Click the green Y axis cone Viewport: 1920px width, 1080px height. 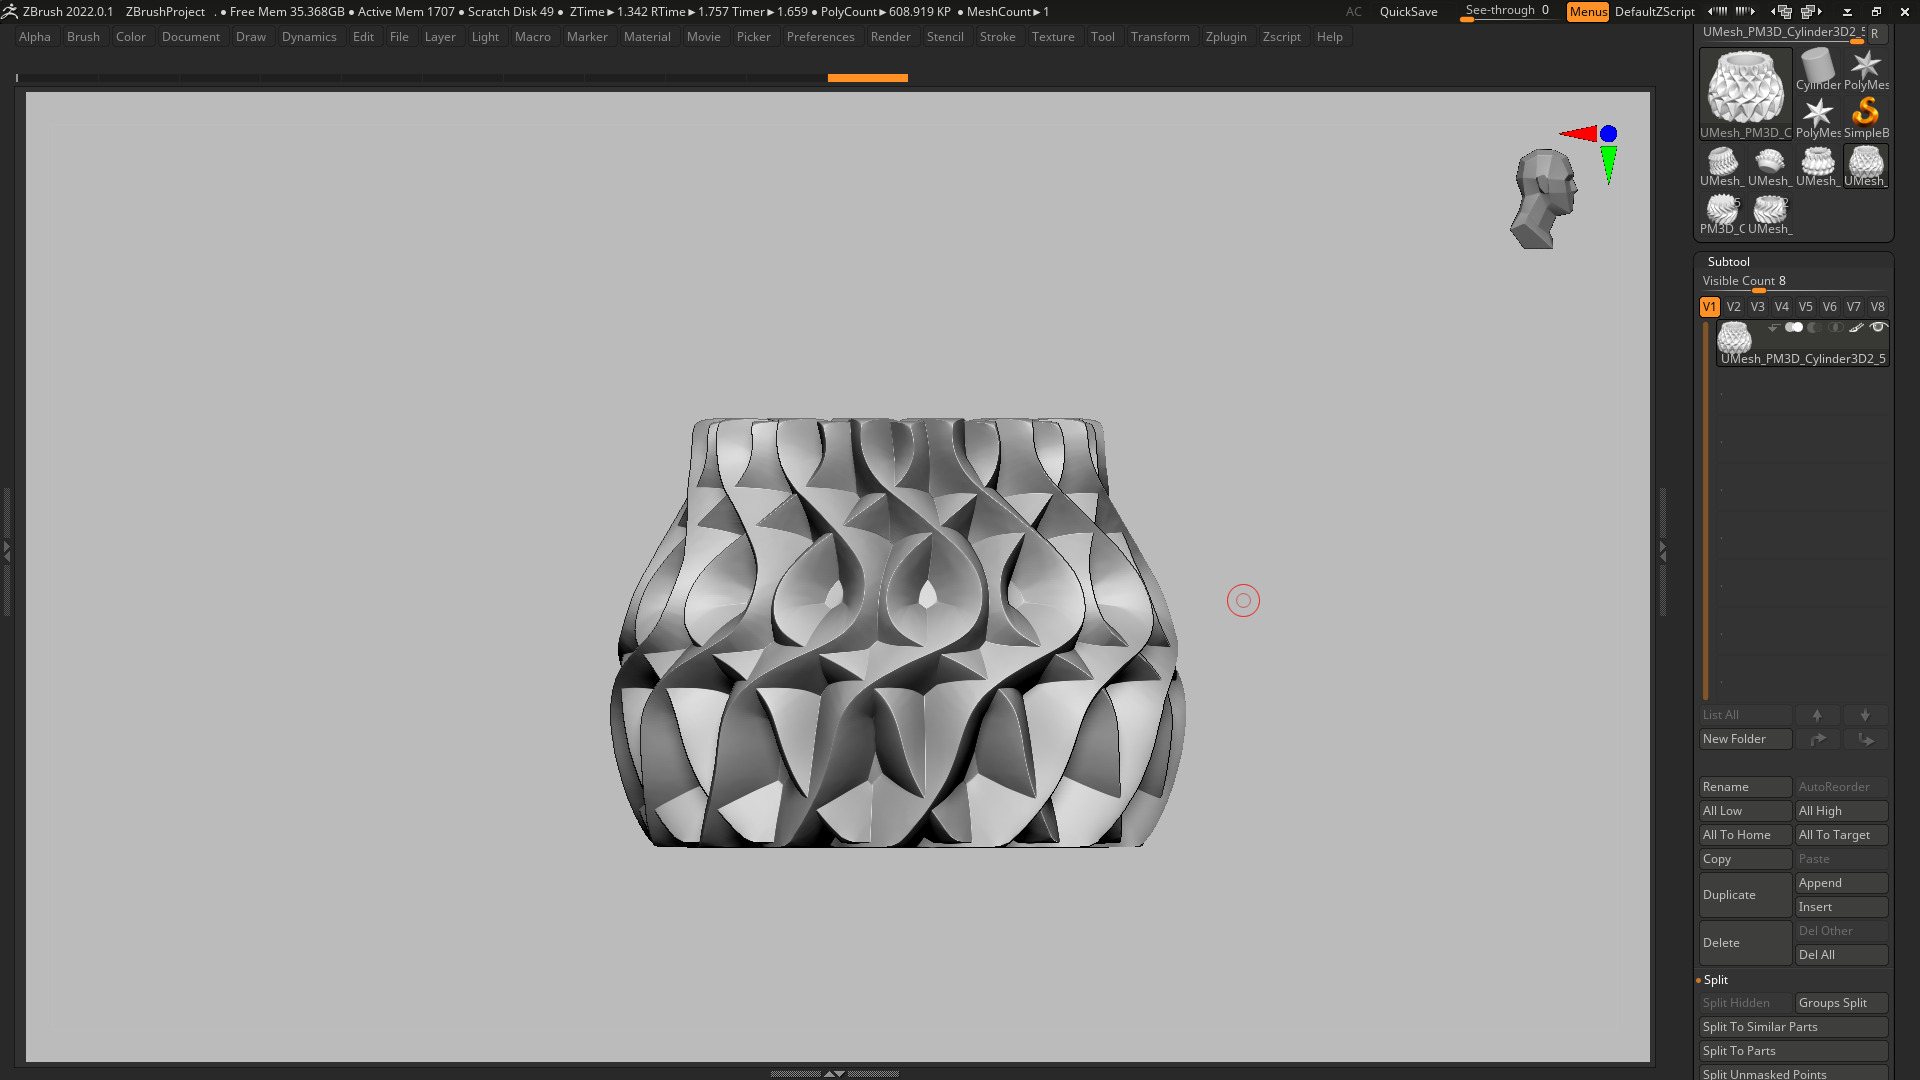click(x=1608, y=164)
